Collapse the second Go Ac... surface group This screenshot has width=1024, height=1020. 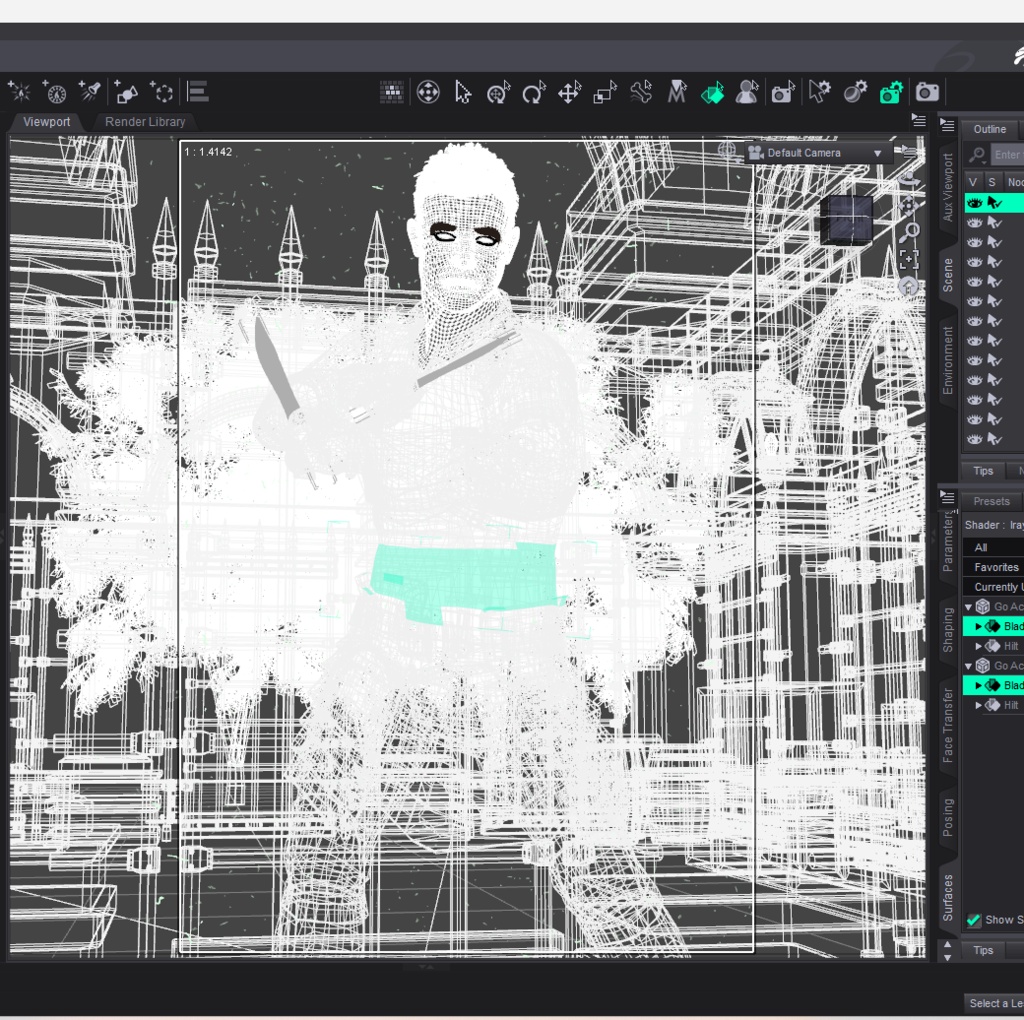point(968,665)
